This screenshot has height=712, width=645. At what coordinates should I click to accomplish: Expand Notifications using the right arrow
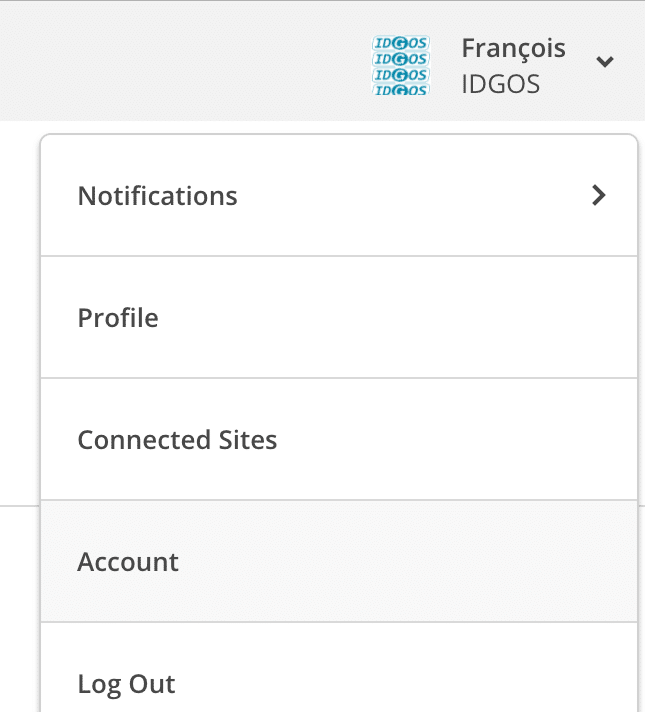pyautogui.click(x=599, y=195)
